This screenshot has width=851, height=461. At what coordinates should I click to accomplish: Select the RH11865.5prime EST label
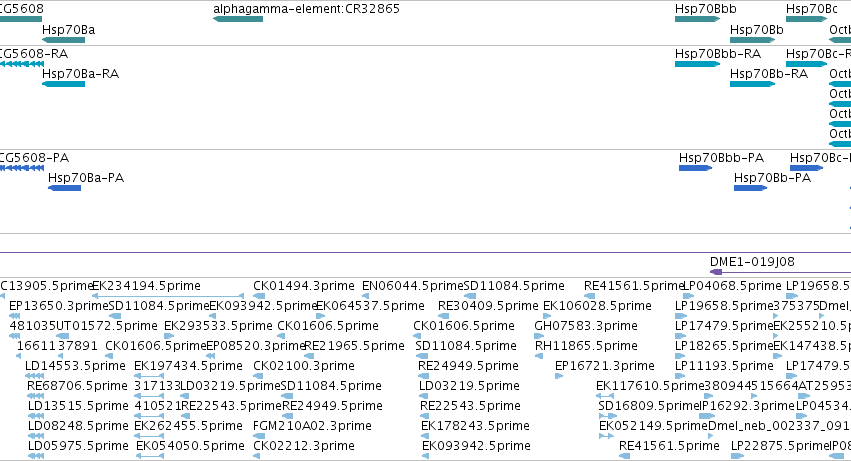click(x=586, y=346)
